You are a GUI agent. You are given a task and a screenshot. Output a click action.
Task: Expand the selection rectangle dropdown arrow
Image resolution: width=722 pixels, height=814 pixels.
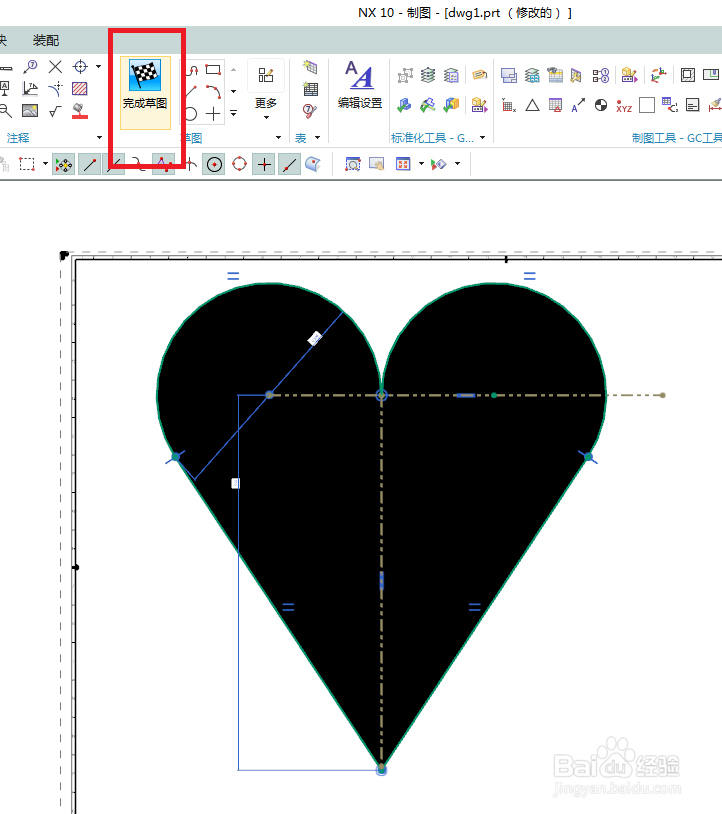click(x=45, y=164)
